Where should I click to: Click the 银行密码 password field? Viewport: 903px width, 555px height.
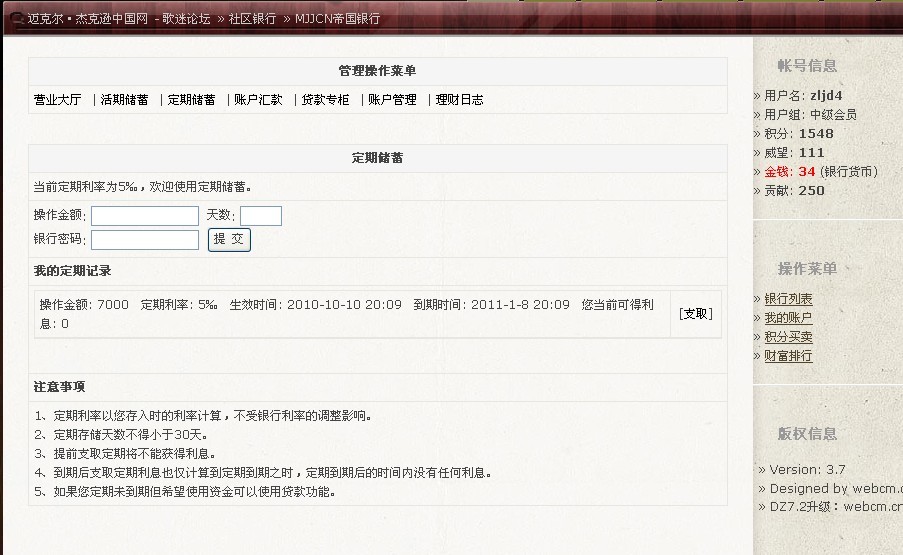pos(145,240)
